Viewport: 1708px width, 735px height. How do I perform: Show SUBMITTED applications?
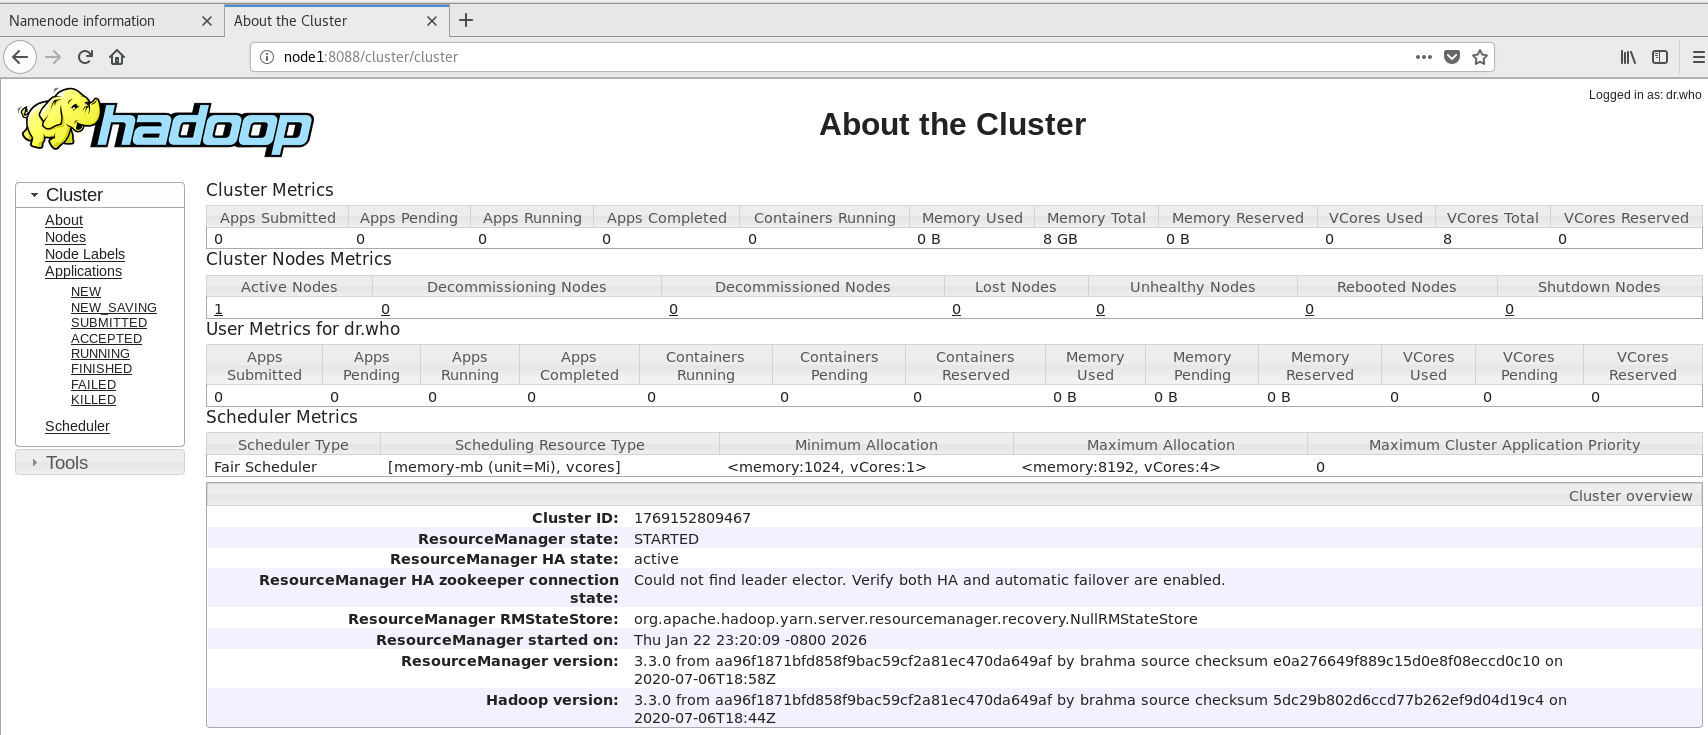point(109,323)
